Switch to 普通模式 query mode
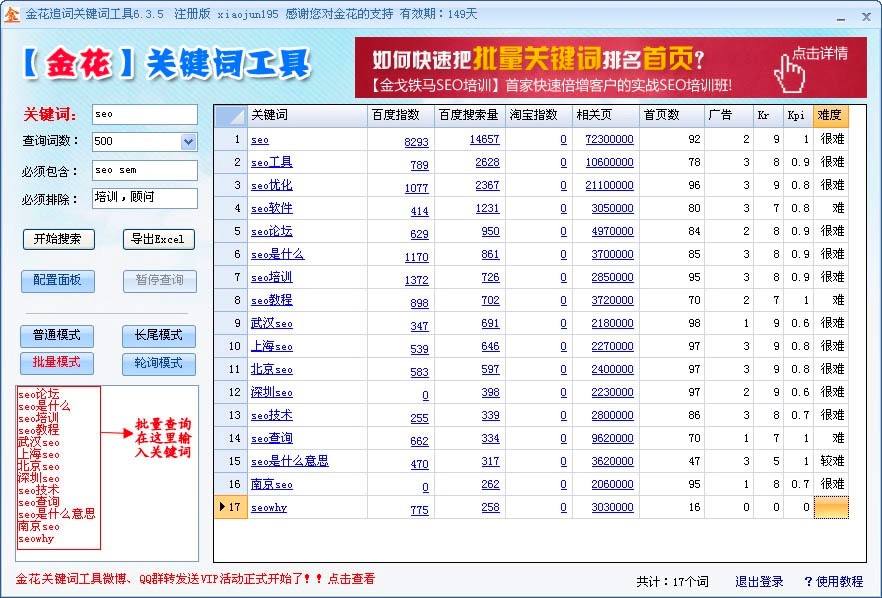The image size is (882, 598). [57, 336]
